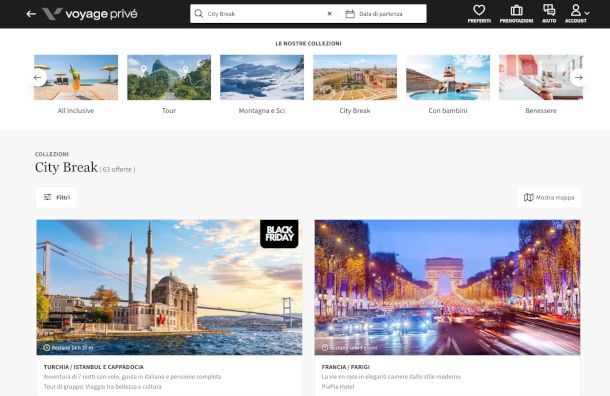610x396 pixels.
Task: Select the City Break collection thumbnail
Action: point(355,77)
